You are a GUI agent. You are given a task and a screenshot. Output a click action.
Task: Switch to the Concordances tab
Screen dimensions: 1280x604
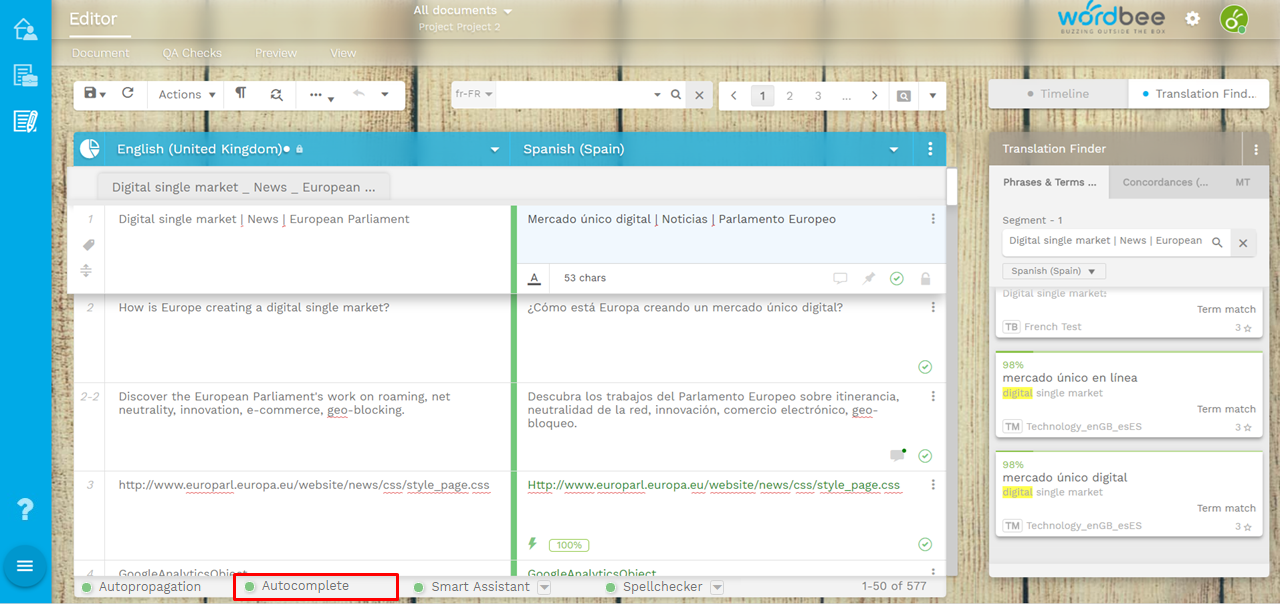click(1164, 183)
